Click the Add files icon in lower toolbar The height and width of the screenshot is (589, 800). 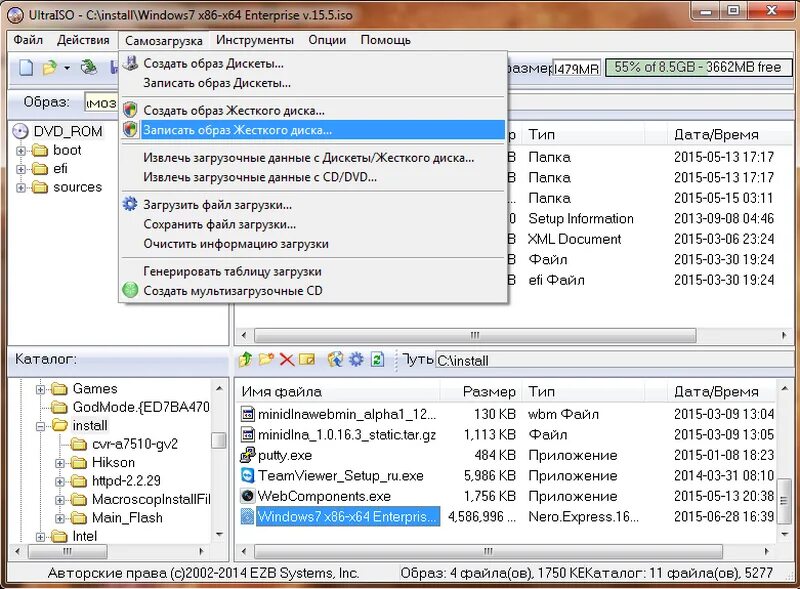pyautogui.click(x=335, y=359)
